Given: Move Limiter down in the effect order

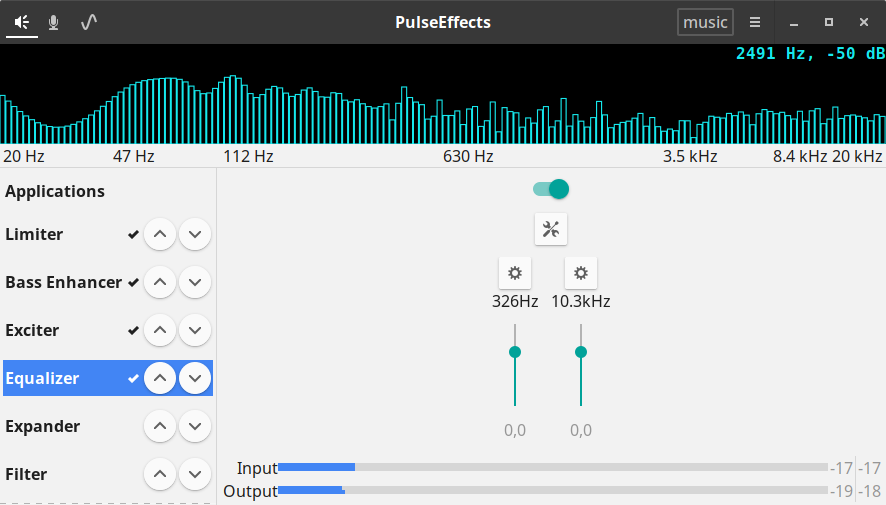Looking at the screenshot, I should 195,234.
